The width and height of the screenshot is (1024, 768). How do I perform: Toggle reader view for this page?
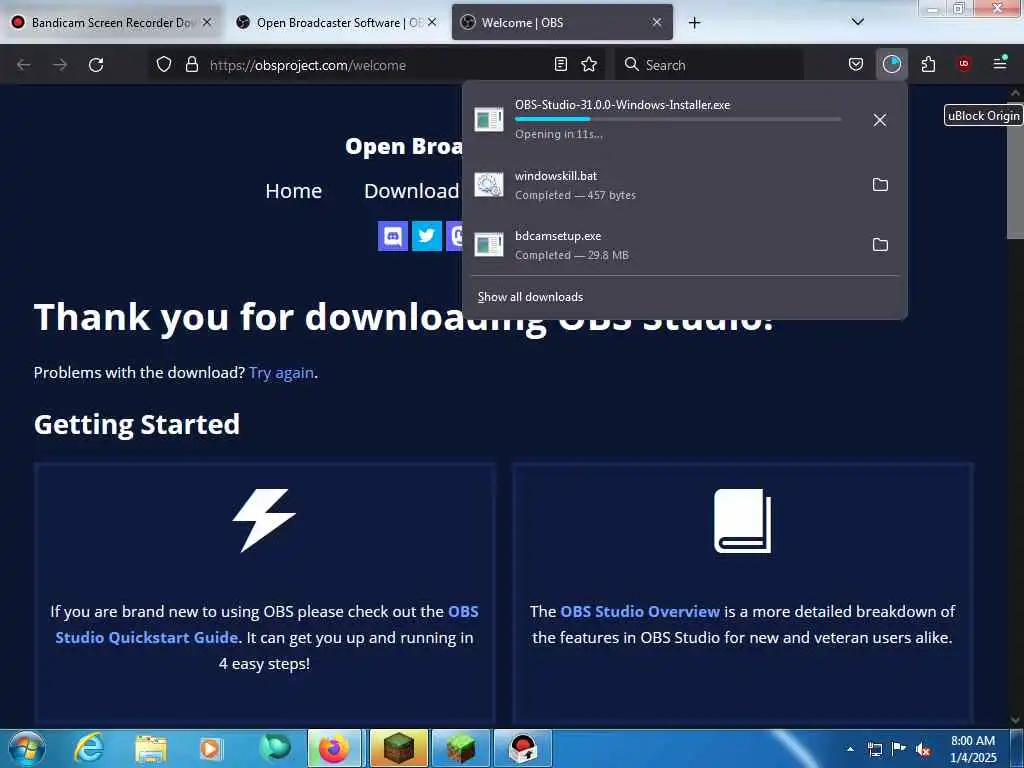coord(560,64)
